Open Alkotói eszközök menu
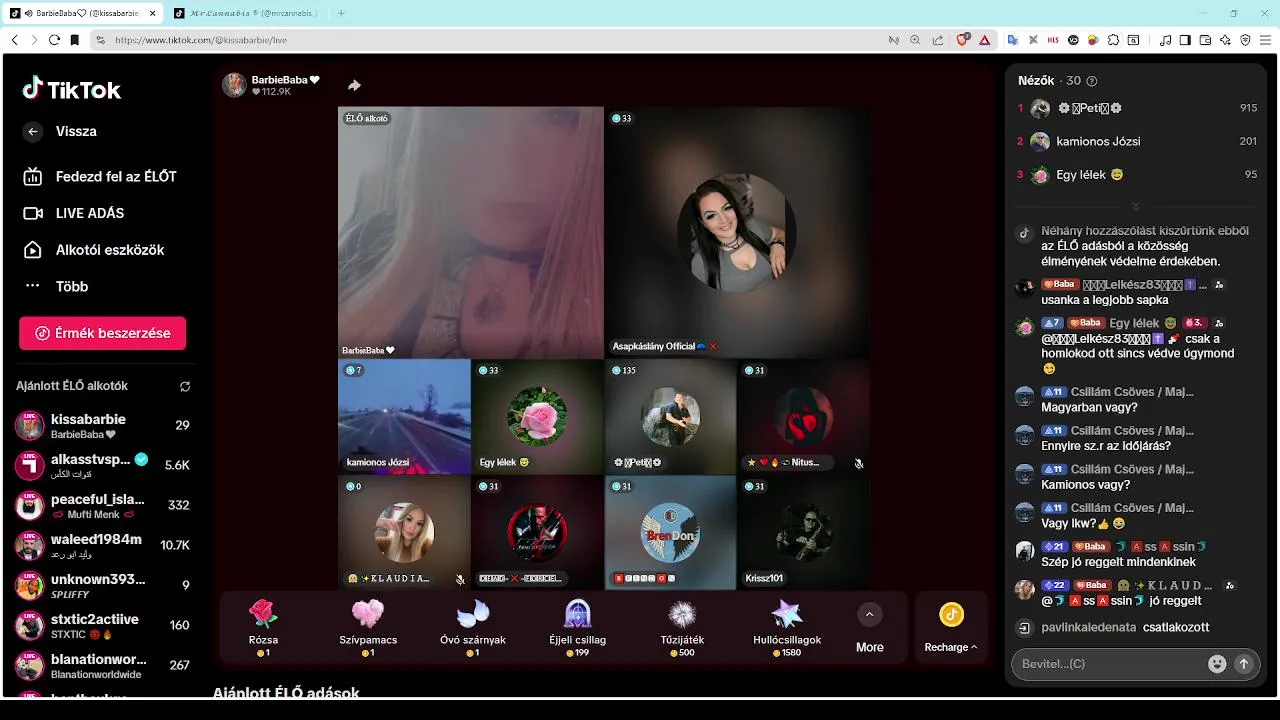This screenshot has height=720, width=1280. [94, 250]
